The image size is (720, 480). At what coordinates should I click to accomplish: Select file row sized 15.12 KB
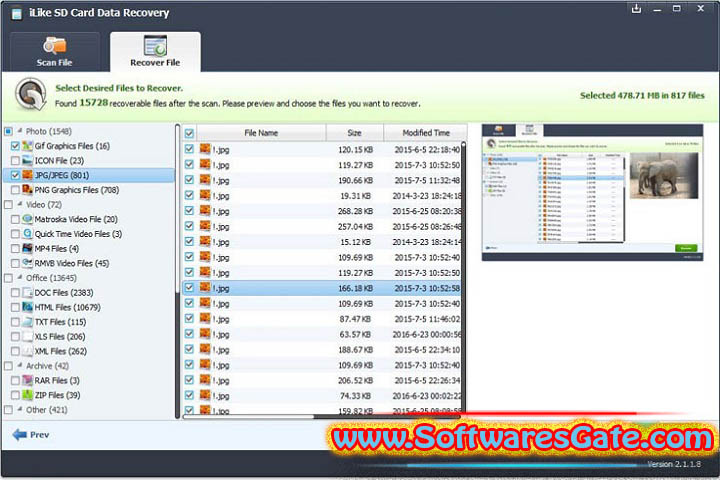pyautogui.click(x=322, y=242)
